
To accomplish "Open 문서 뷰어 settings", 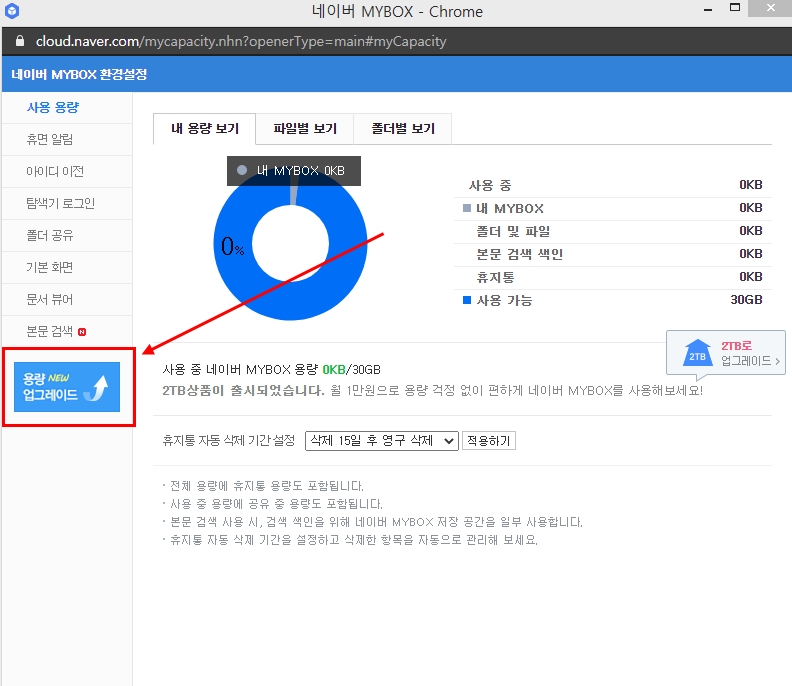I will [50, 300].
